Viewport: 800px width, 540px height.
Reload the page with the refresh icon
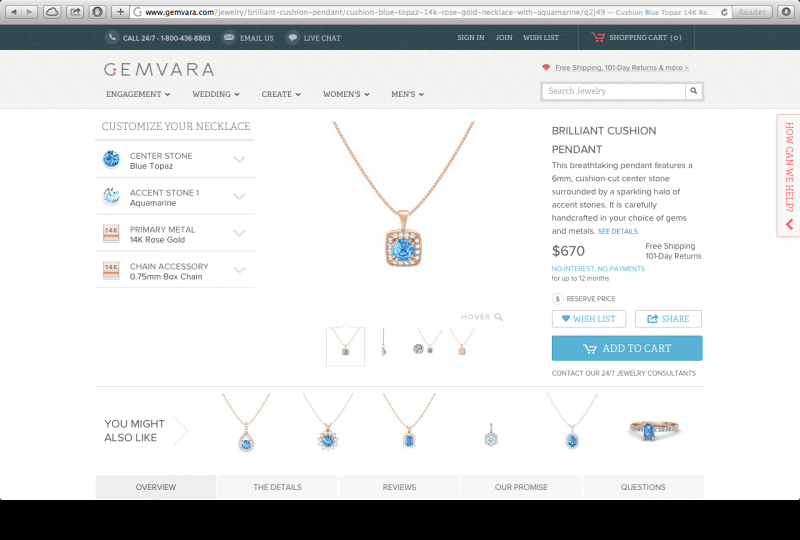[x=724, y=12]
